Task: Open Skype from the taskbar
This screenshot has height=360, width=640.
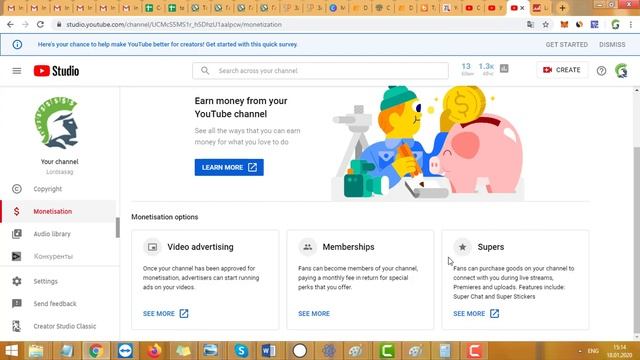Action: point(241,351)
